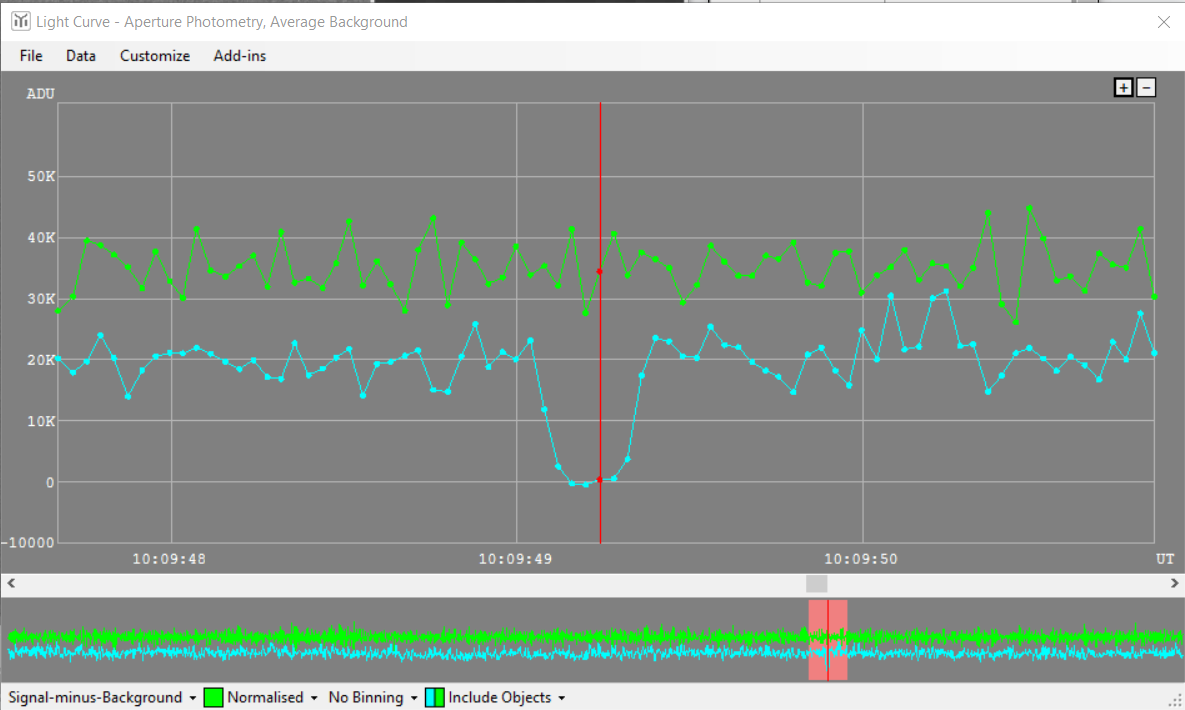Click the plus zoom-in button on chart

pos(1124,88)
